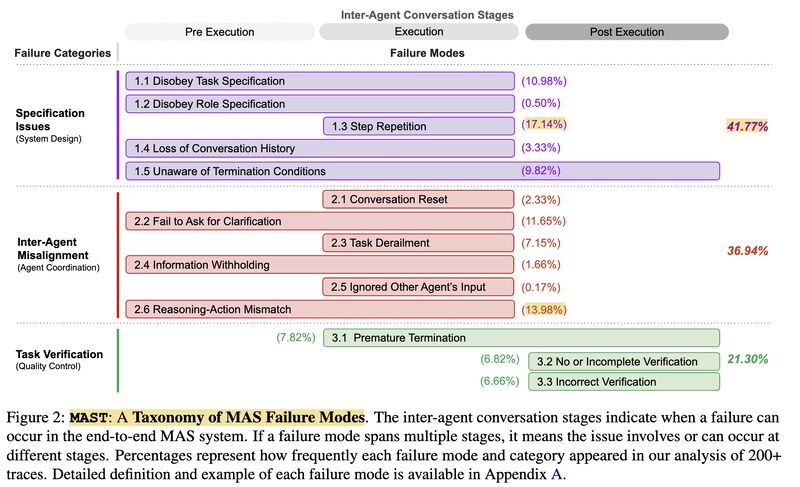Viewport: 800px width, 487px height.
Task: Select the Pre Execution stage header
Action: [219, 32]
